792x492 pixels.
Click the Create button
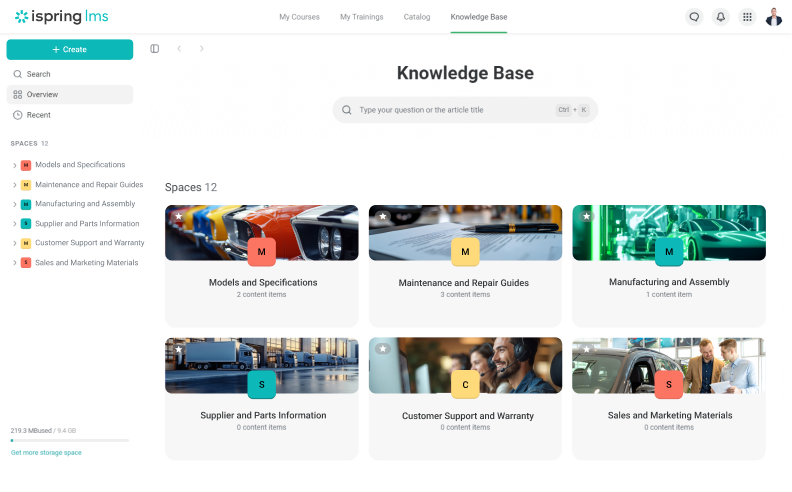coord(70,50)
